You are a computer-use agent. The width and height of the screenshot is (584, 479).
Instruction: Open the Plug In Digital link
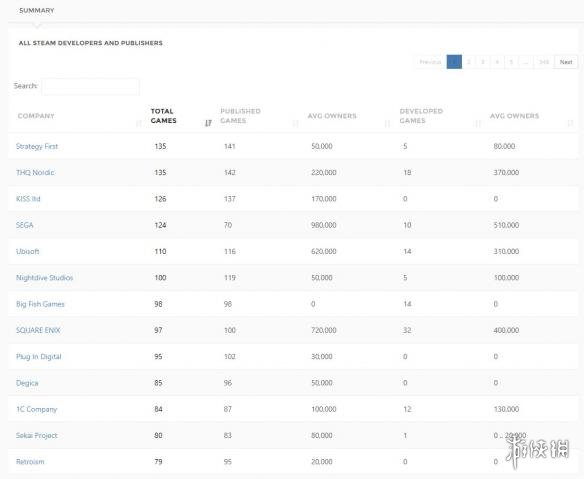38,356
